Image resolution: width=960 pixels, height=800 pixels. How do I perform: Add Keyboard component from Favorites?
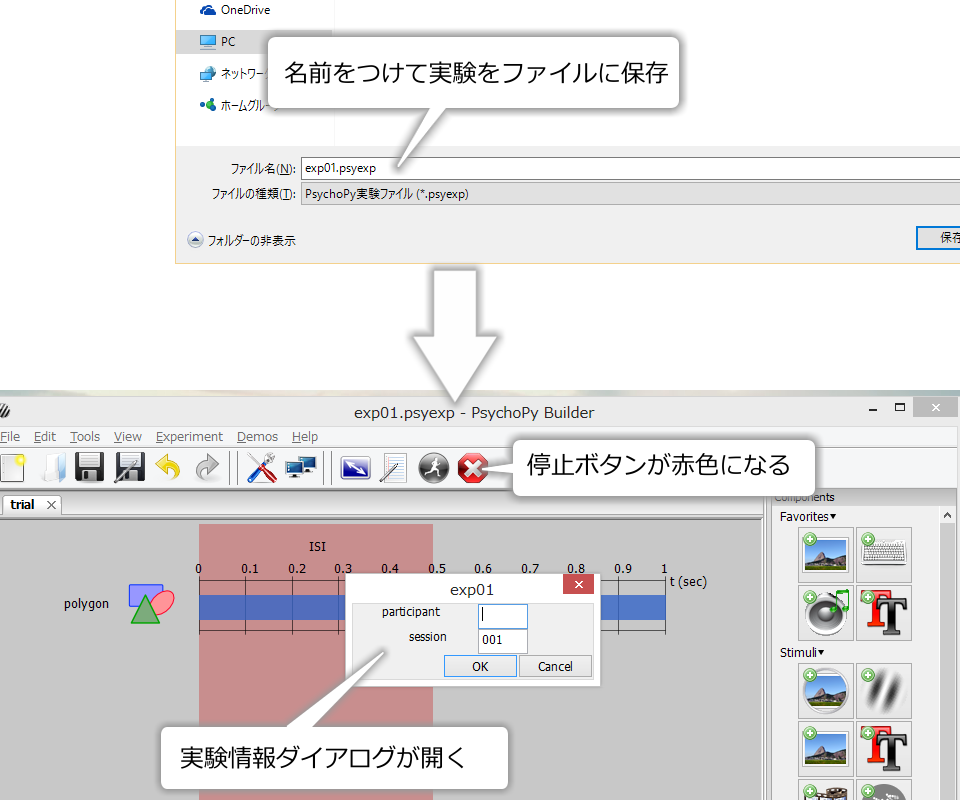[883, 555]
